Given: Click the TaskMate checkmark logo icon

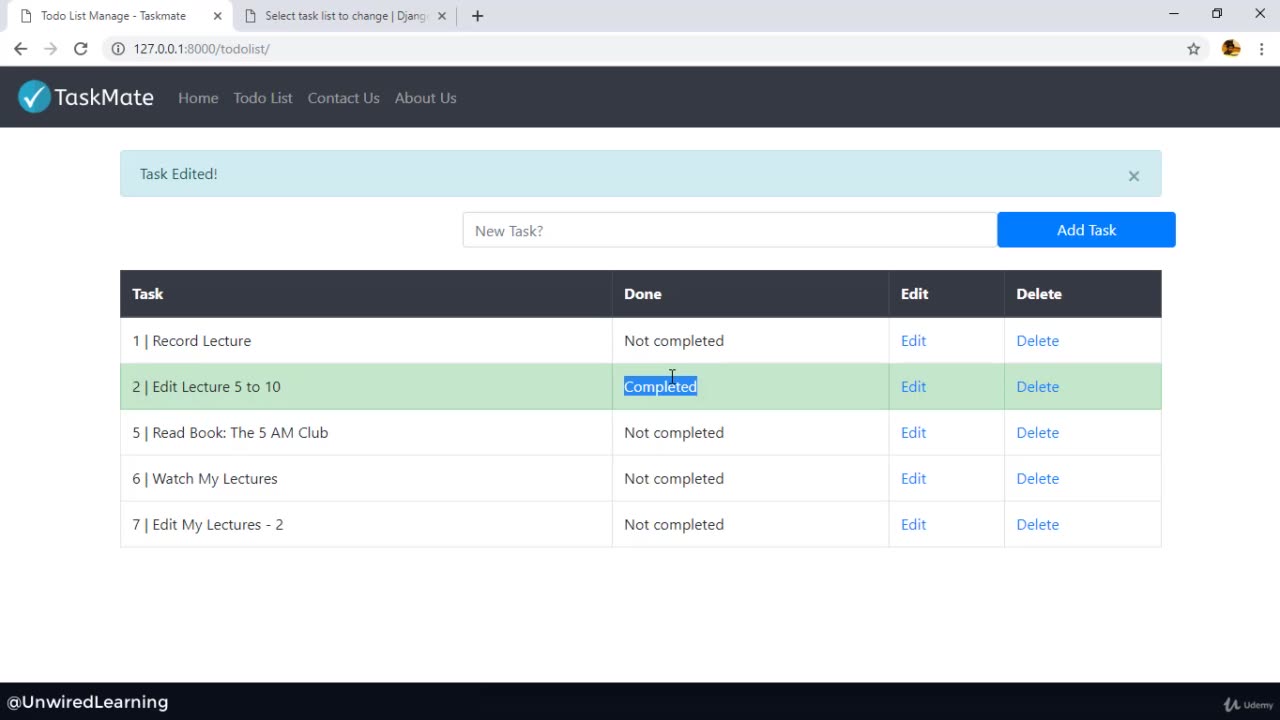Looking at the screenshot, I should [34, 96].
